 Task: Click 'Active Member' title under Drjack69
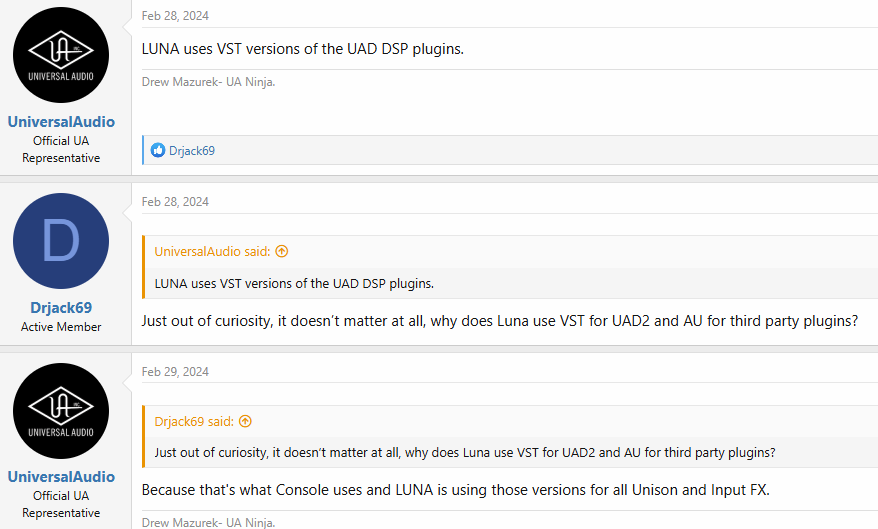pyautogui.click(x=61, y=327)
